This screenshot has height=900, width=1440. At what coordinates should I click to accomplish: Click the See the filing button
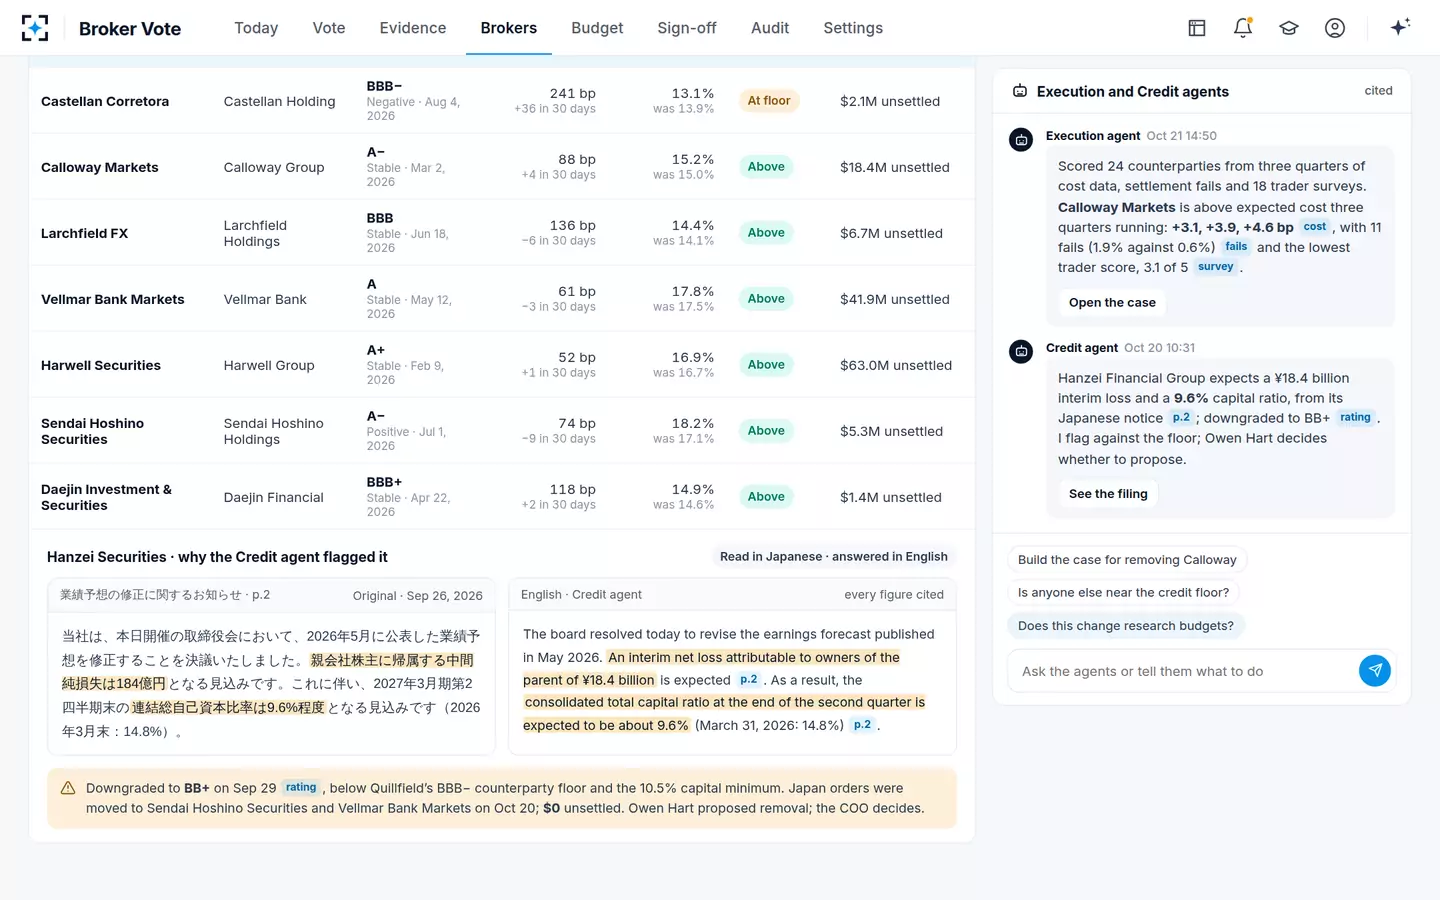1108,493
